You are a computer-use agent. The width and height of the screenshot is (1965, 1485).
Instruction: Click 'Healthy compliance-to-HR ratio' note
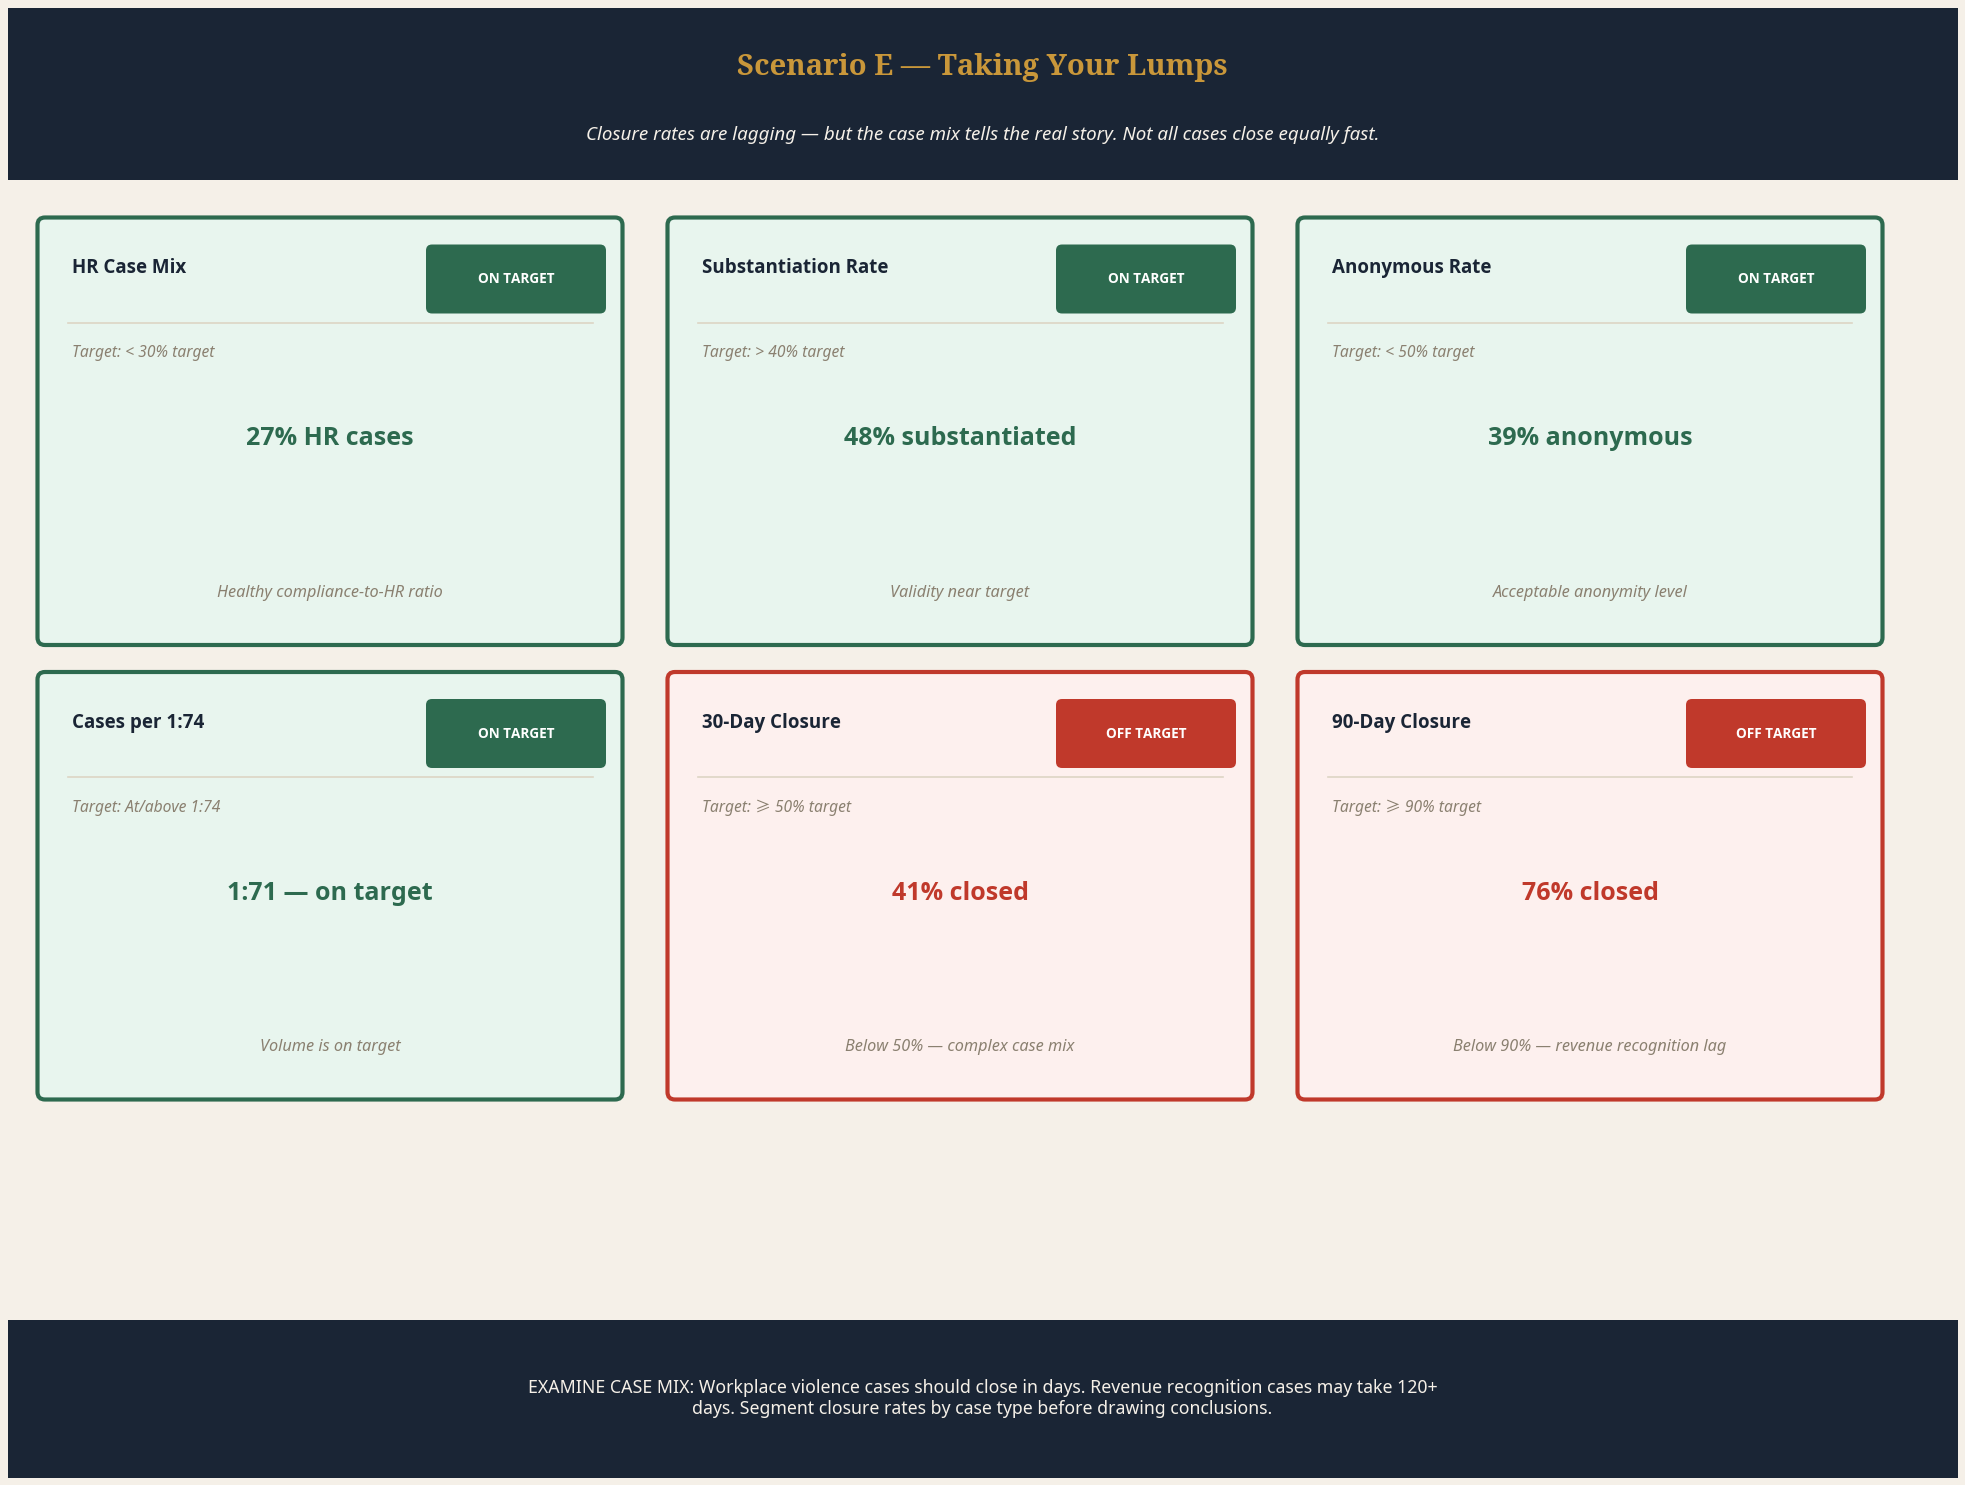coord(330,591)
